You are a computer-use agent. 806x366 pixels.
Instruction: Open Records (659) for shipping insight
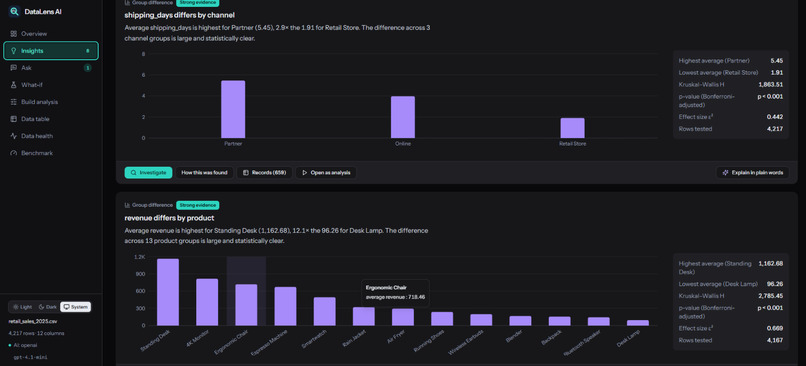pyautogui.click(x=264, y=173)
